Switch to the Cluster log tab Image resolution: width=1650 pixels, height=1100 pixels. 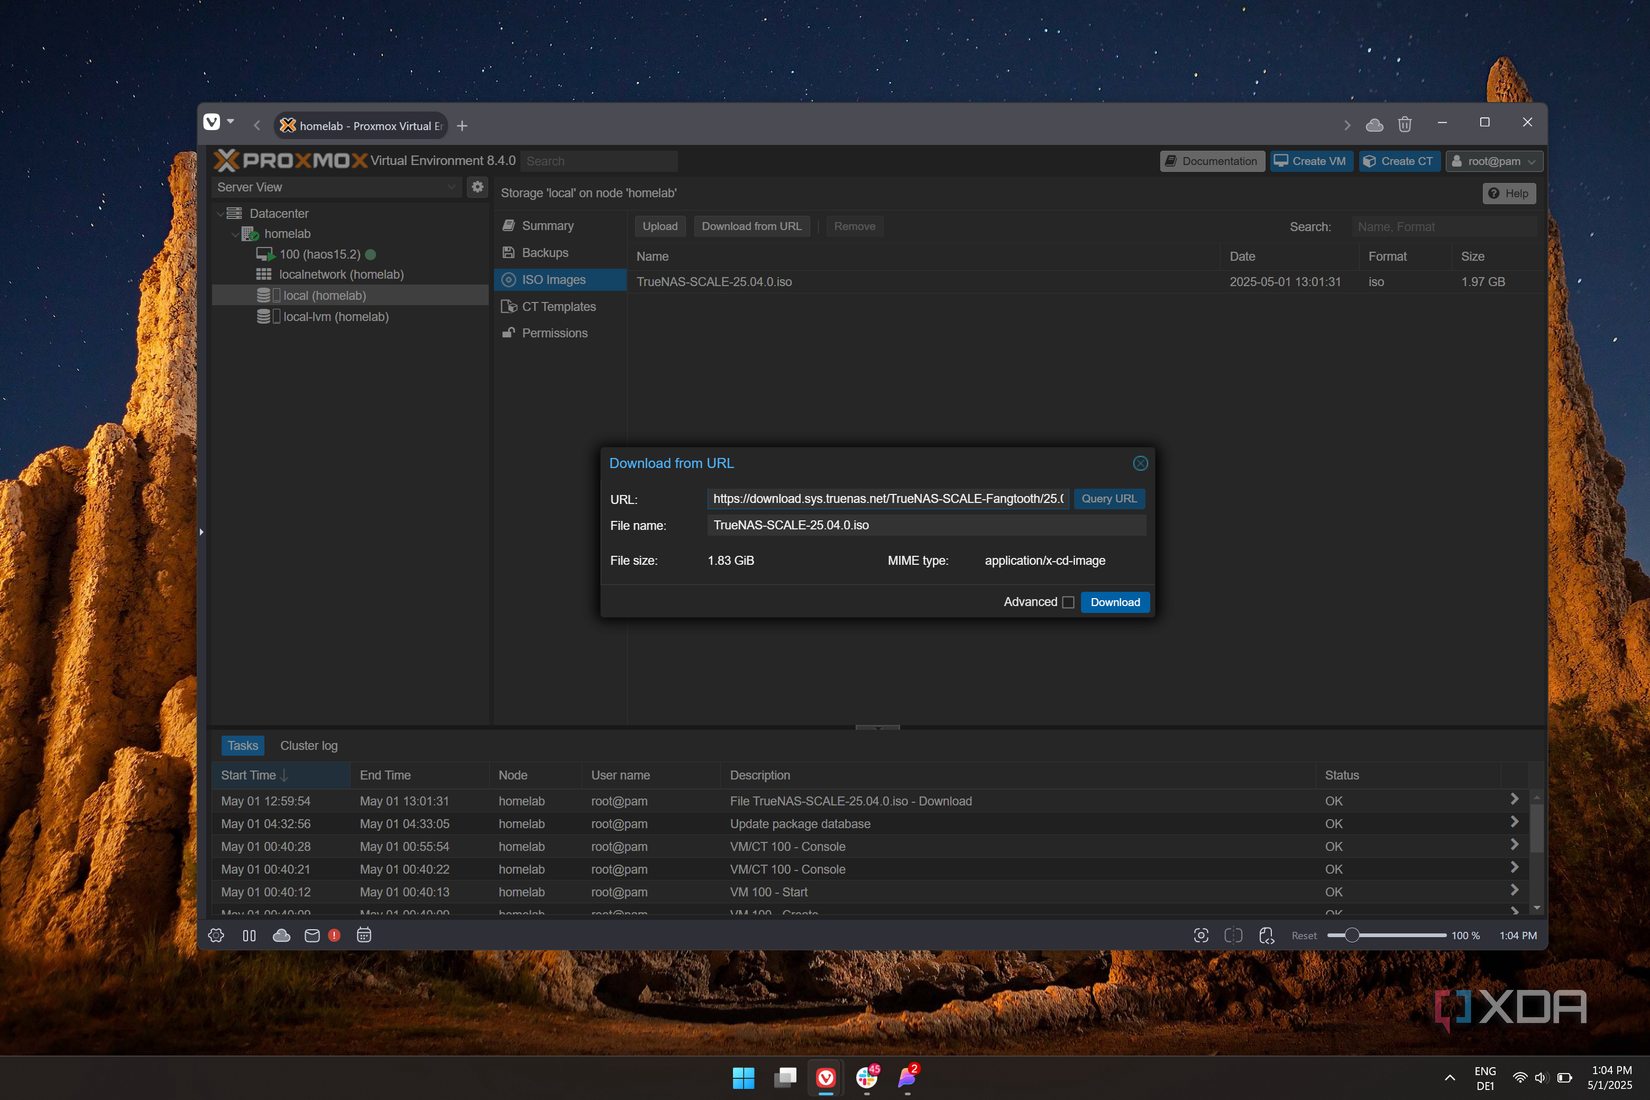tap(309, 746)
